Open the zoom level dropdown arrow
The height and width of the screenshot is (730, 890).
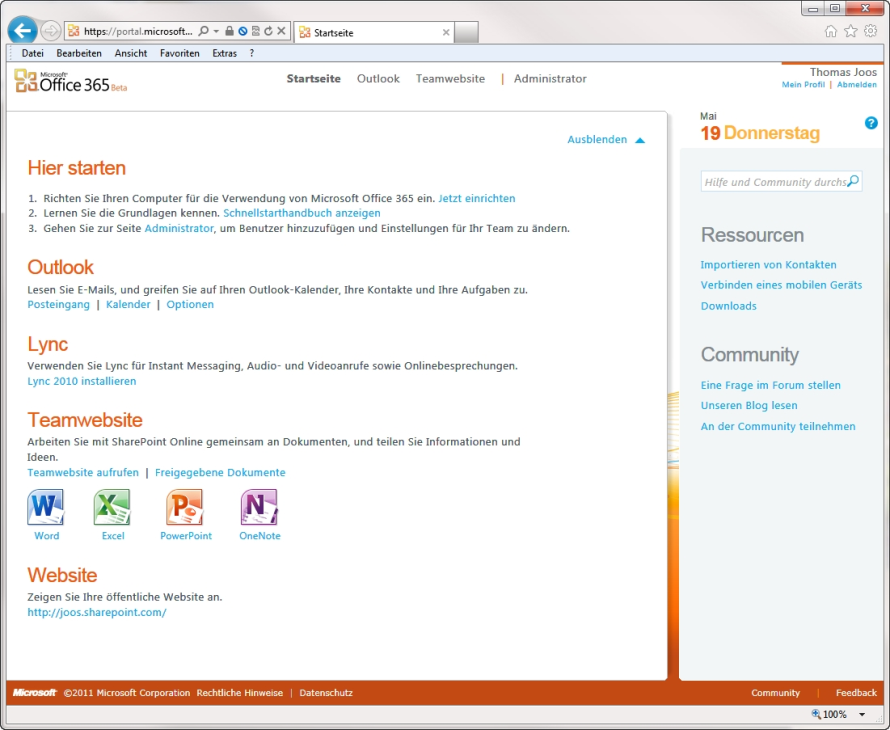862,715
